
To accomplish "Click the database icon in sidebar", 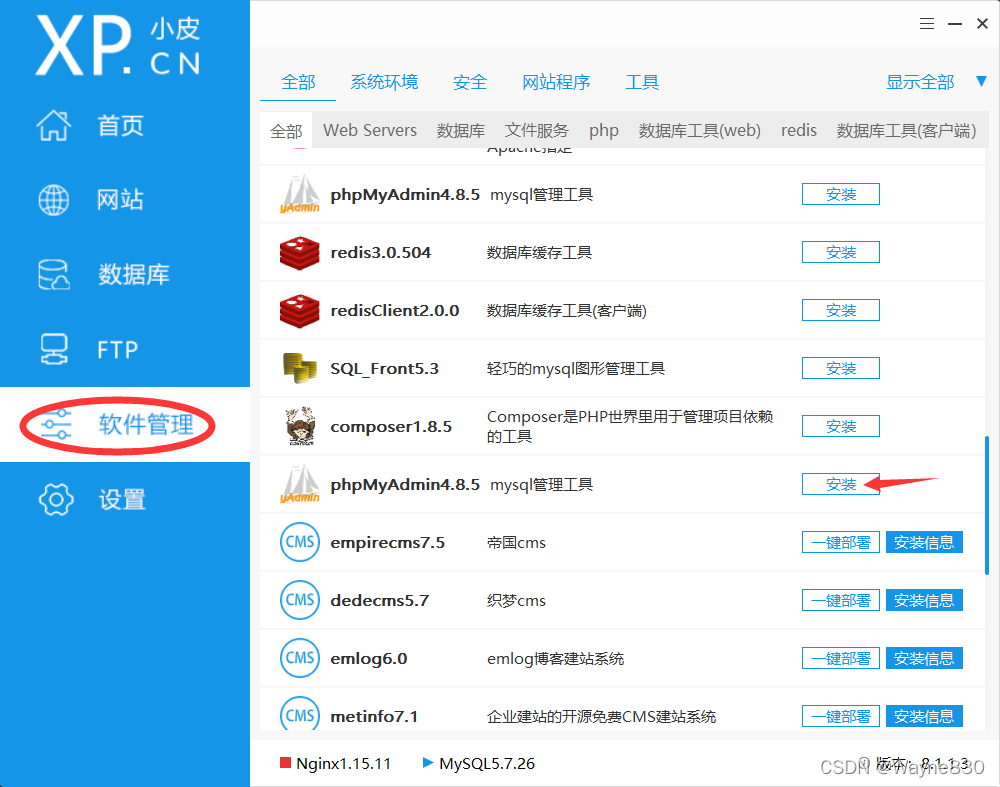I will coord(54,274).
